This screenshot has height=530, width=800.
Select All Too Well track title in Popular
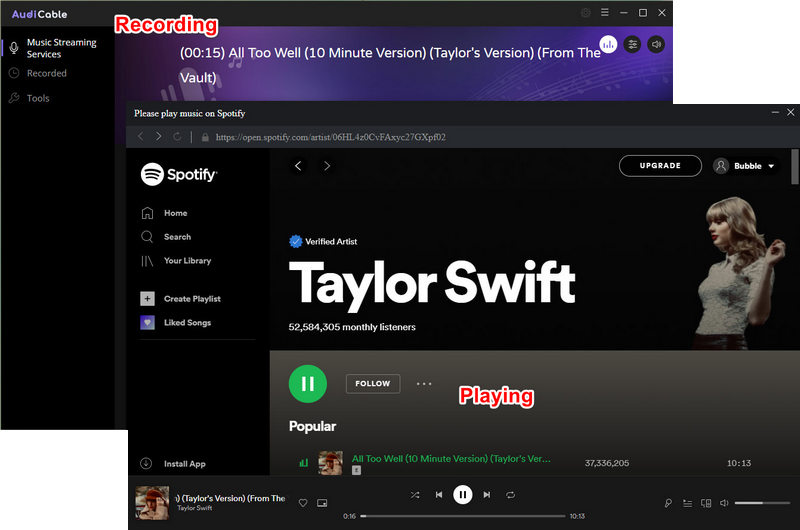point(451,459)
